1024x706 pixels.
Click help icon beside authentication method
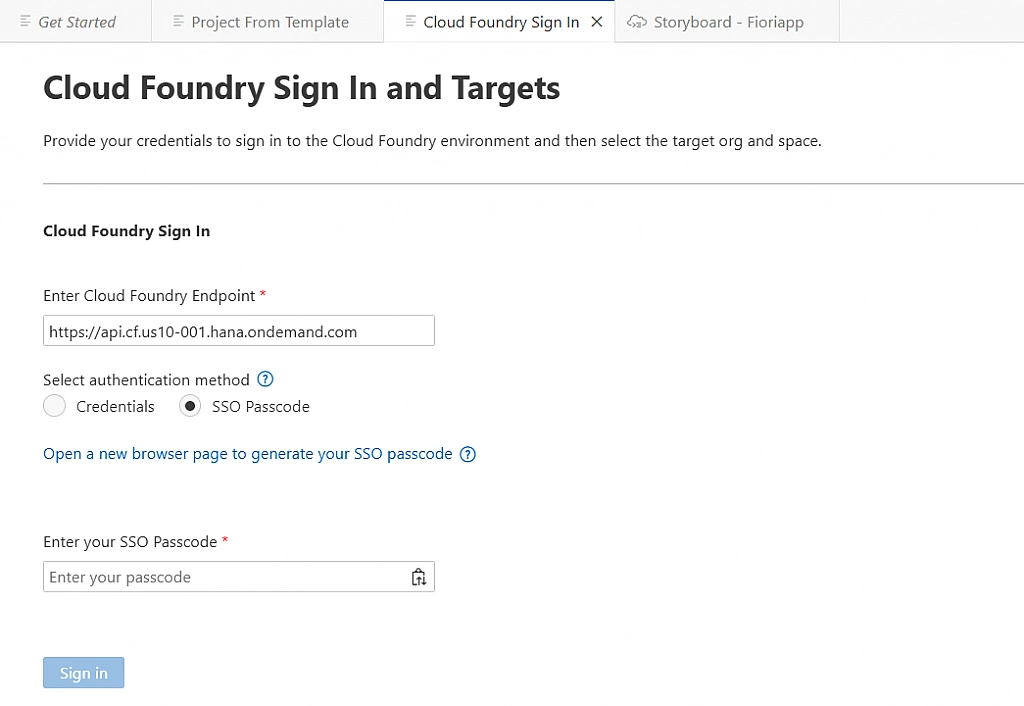pyautogui.click(x=265, y=379)
